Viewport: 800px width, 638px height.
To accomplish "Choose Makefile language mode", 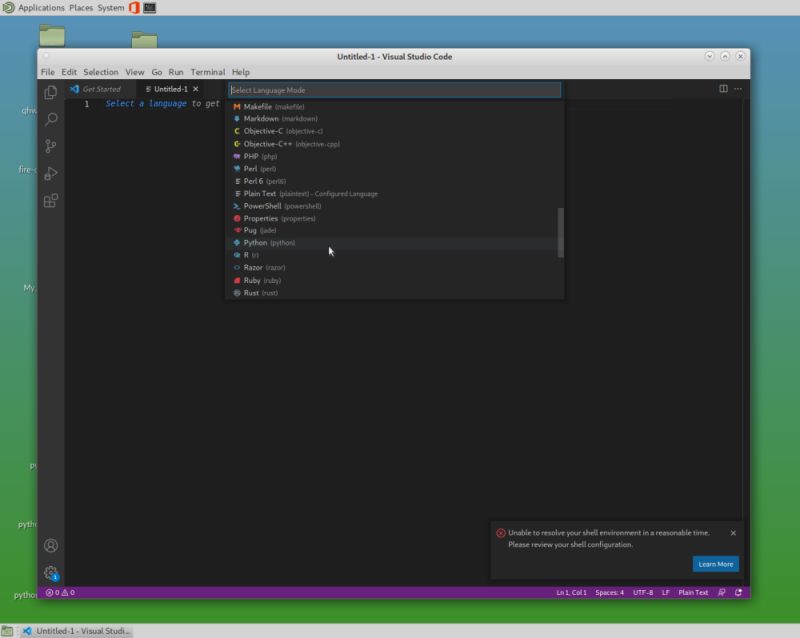I will pos(394,107).
